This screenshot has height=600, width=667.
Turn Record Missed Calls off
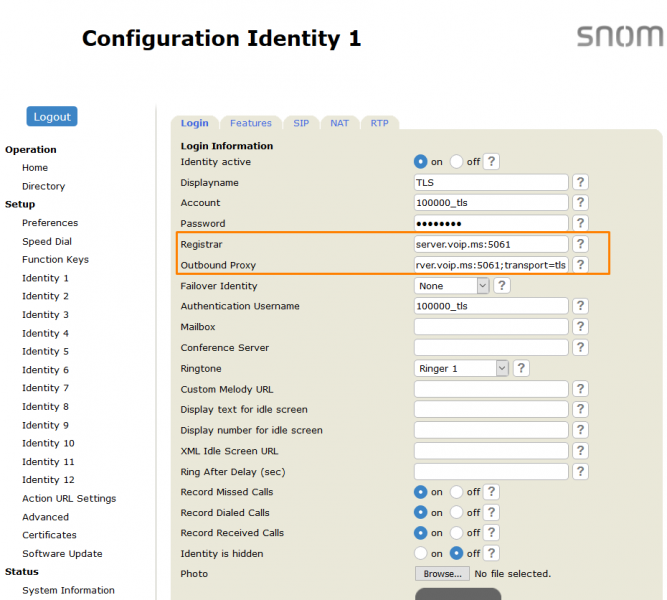(x=456, y=492)
